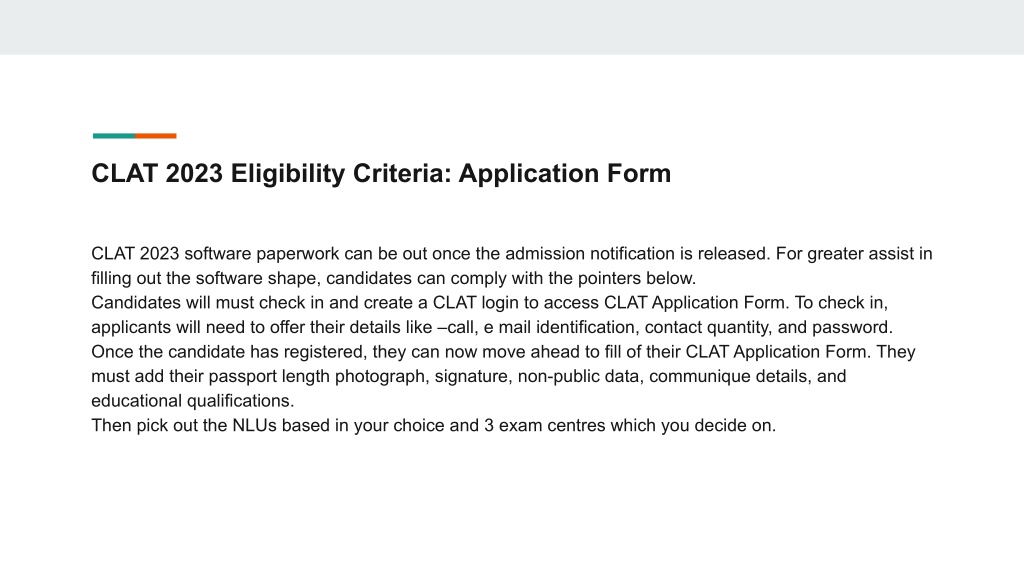1024x576 pixels.
Task: Click the line starting "Once the candidate has registered"
Action: (503, 352)
